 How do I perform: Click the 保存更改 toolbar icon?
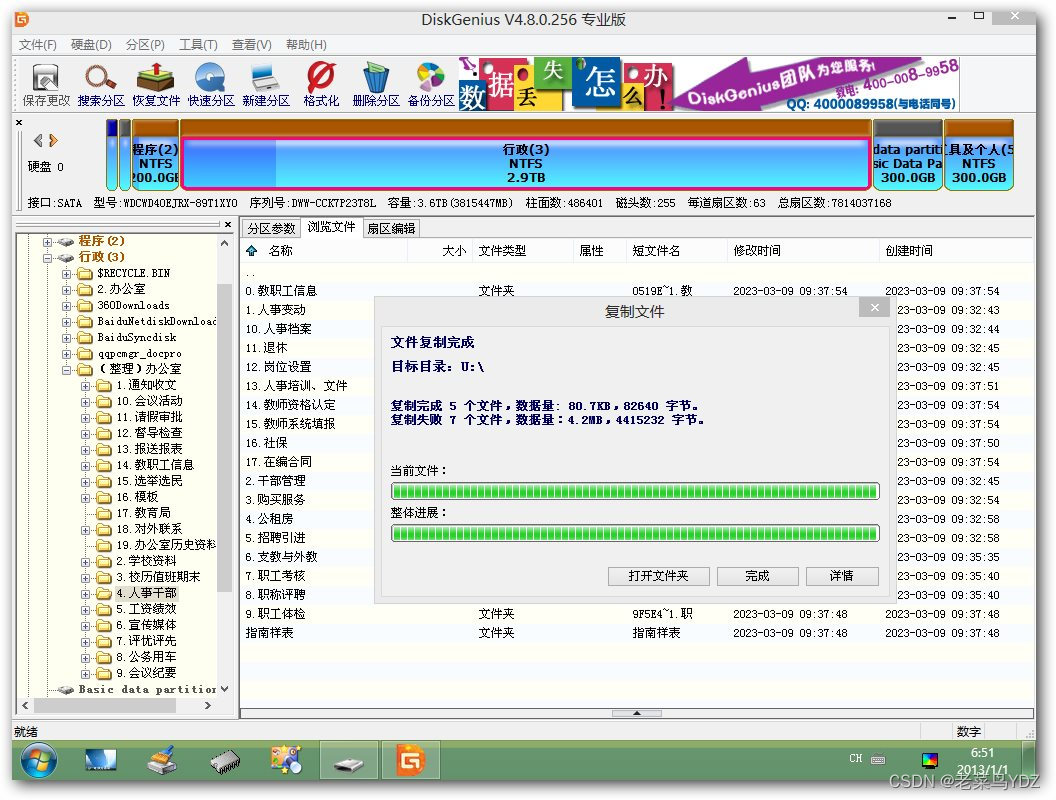point(46,85)
